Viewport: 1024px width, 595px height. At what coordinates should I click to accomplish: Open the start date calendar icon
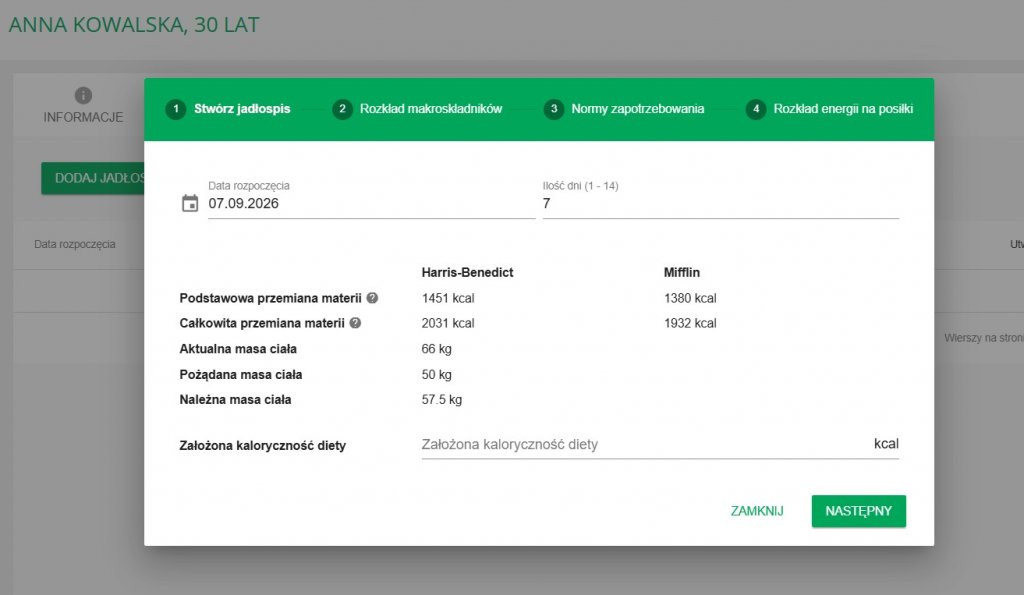pyautogui.click(x=189, y=203)
